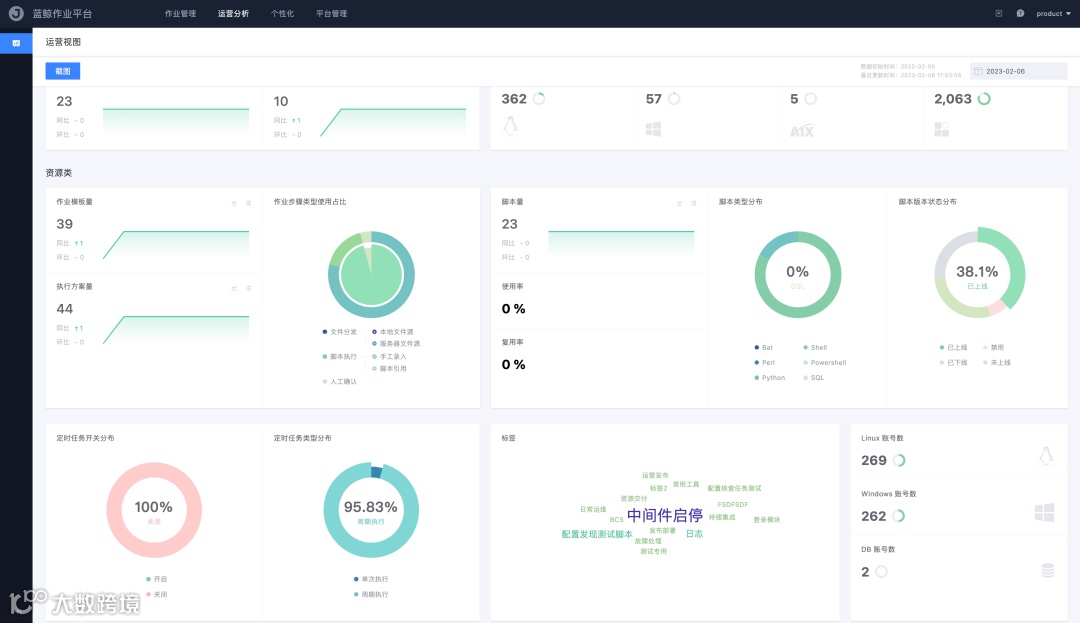Toggle 脚本执行 legend in step type chart
The width and height of the screenshot is (1080, 623).
(x=340, y=357)
